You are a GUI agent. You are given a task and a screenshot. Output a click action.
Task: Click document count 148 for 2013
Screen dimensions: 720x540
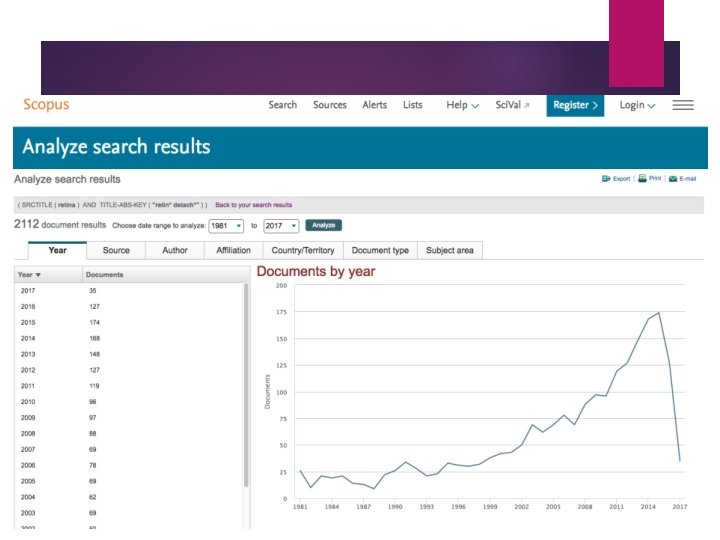click(95, 354)
